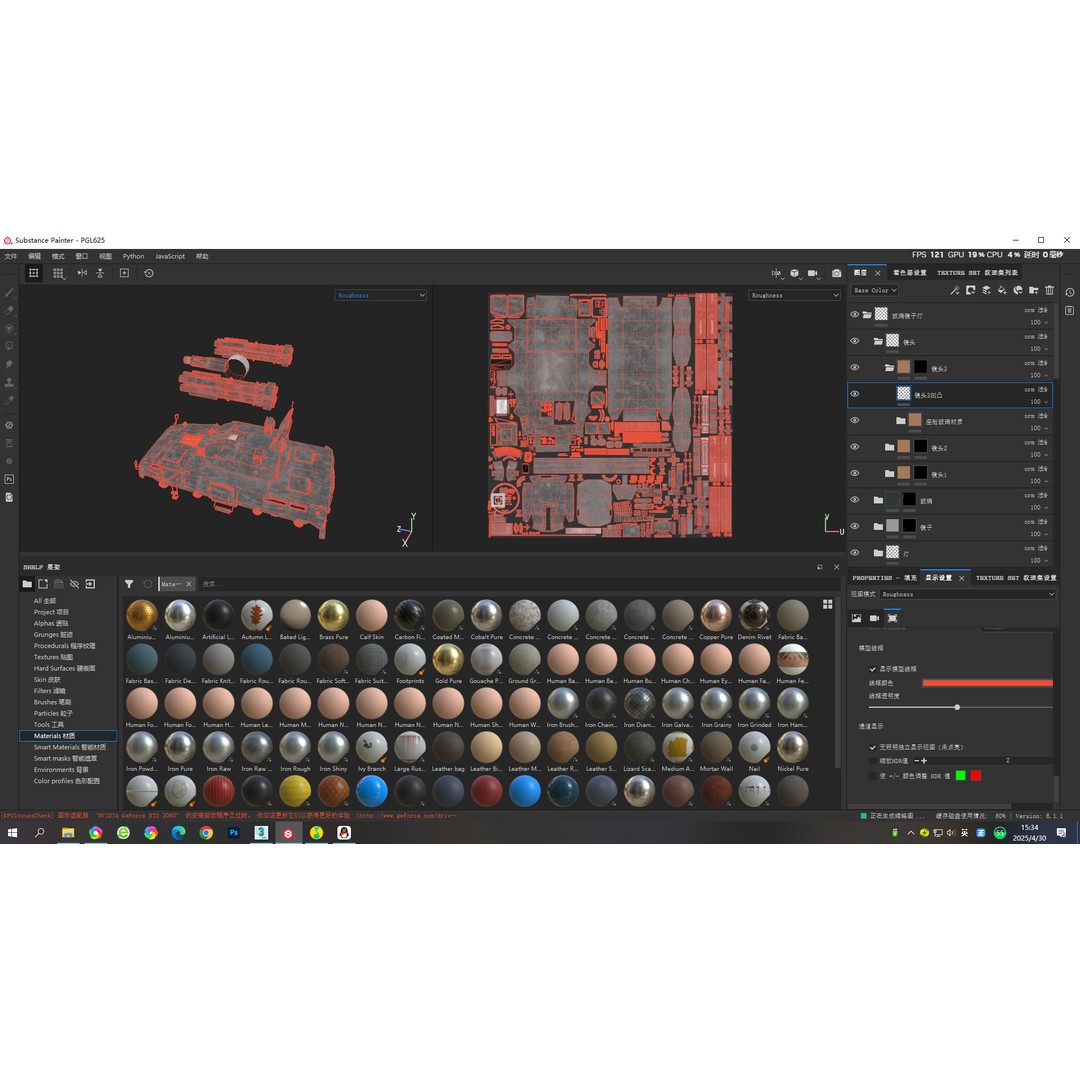Hide the 镜头3 folder layer

click(855, 368)
